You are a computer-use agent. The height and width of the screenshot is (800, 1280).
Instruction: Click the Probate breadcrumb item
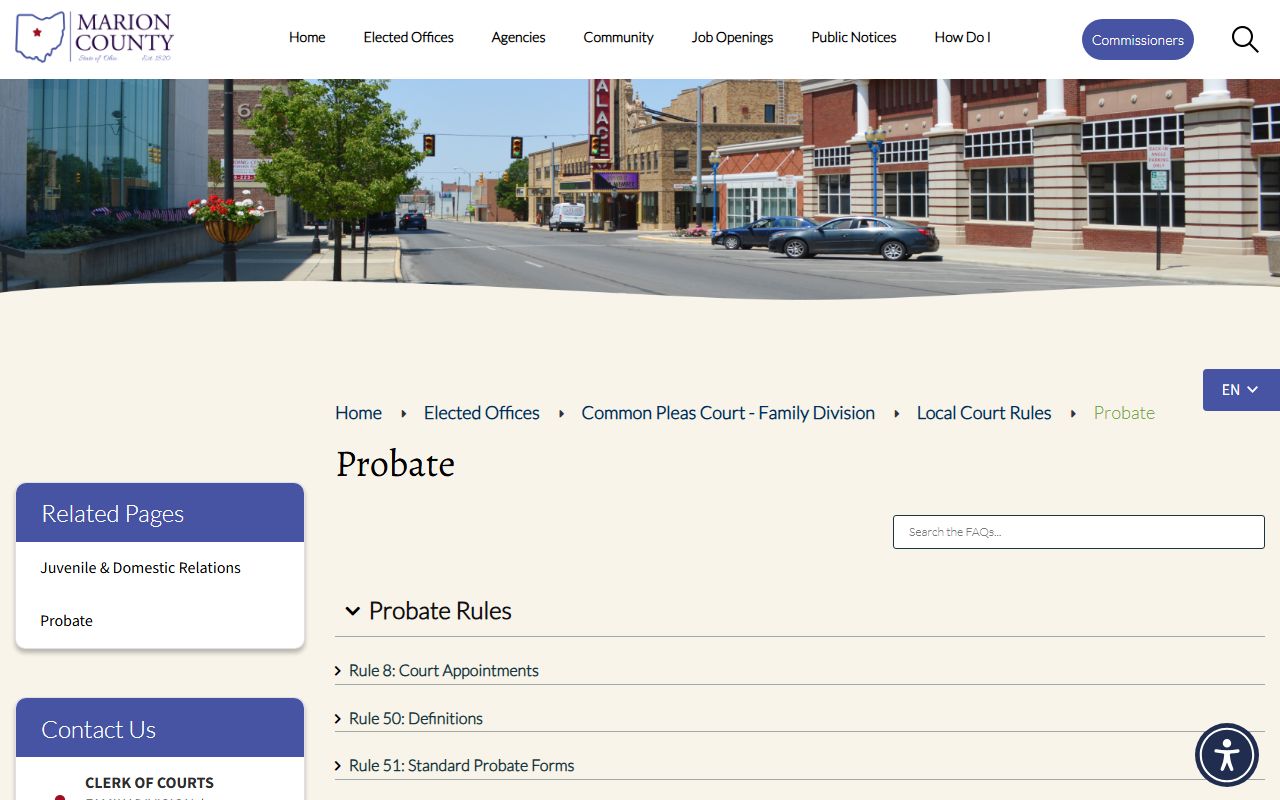(1124, 413)
